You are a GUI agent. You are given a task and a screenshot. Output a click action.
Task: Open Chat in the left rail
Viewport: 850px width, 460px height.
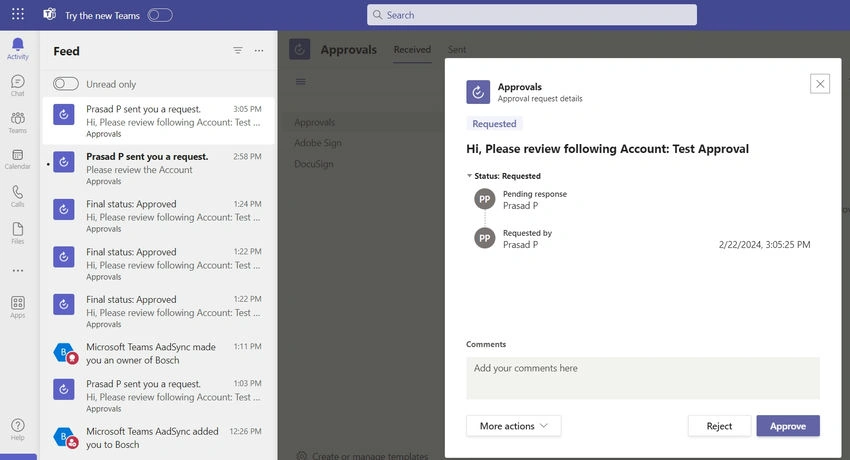tap(18, 86)
